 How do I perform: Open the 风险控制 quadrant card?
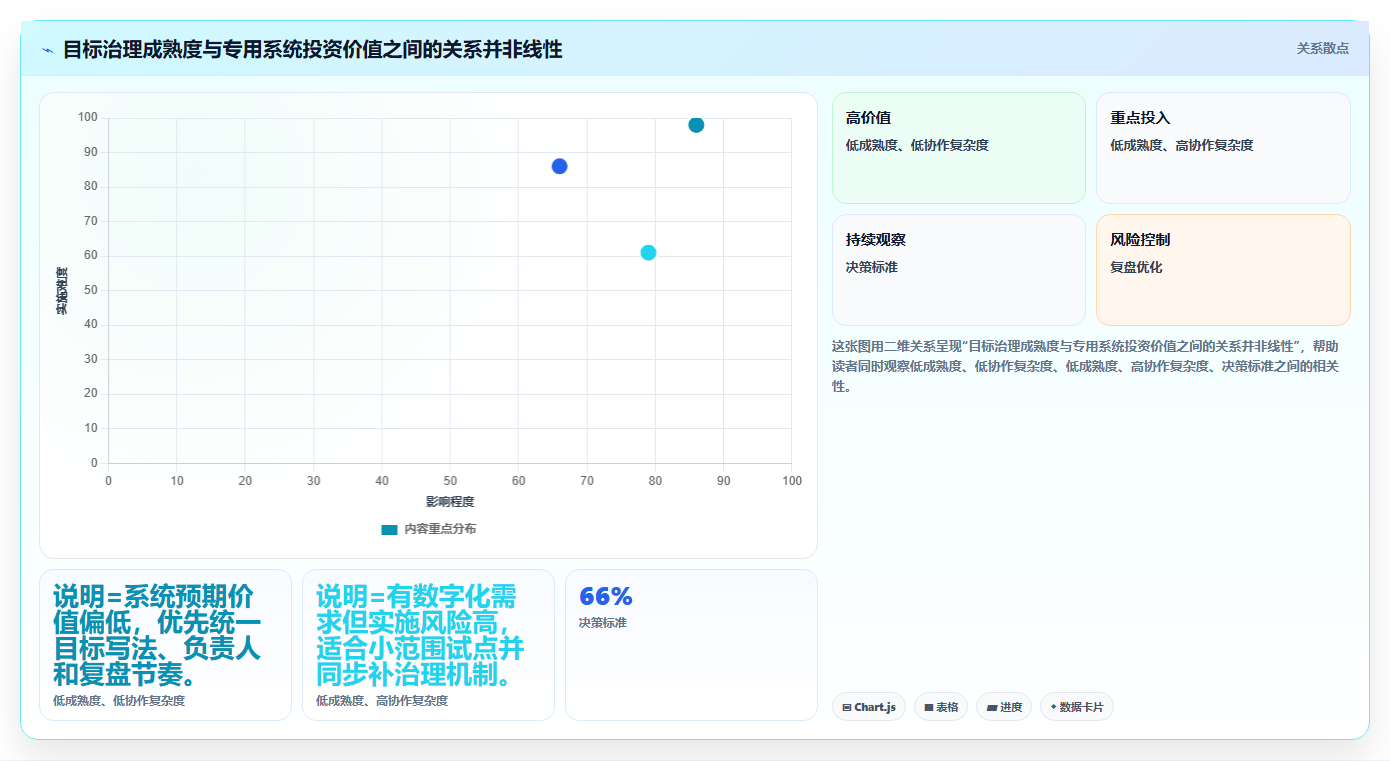click(1223, 270)
